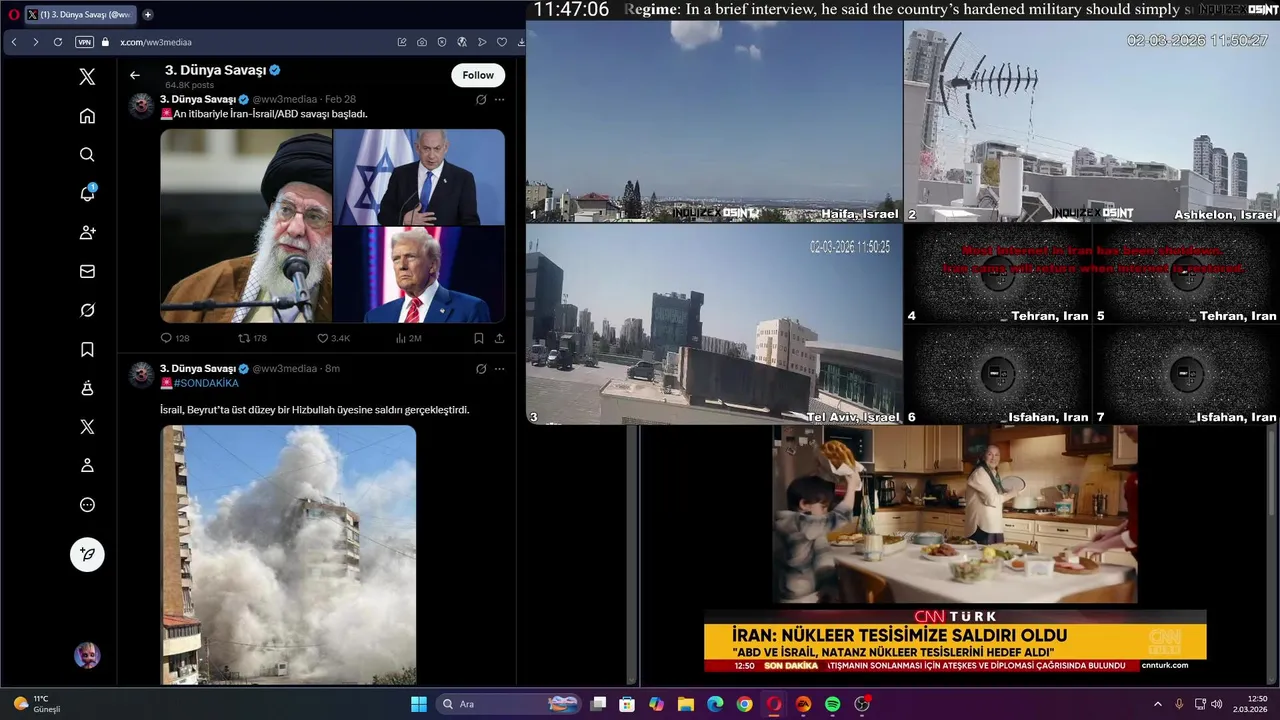Repost the Feb 28 post
The height and width of the screenshot is (720, 1280).
tap(252, 338)
